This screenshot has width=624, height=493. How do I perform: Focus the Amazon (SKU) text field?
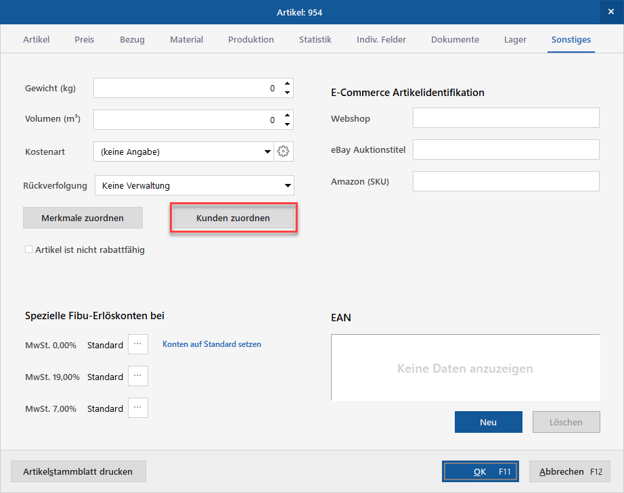pyautogui.click(x=505, y=181)
